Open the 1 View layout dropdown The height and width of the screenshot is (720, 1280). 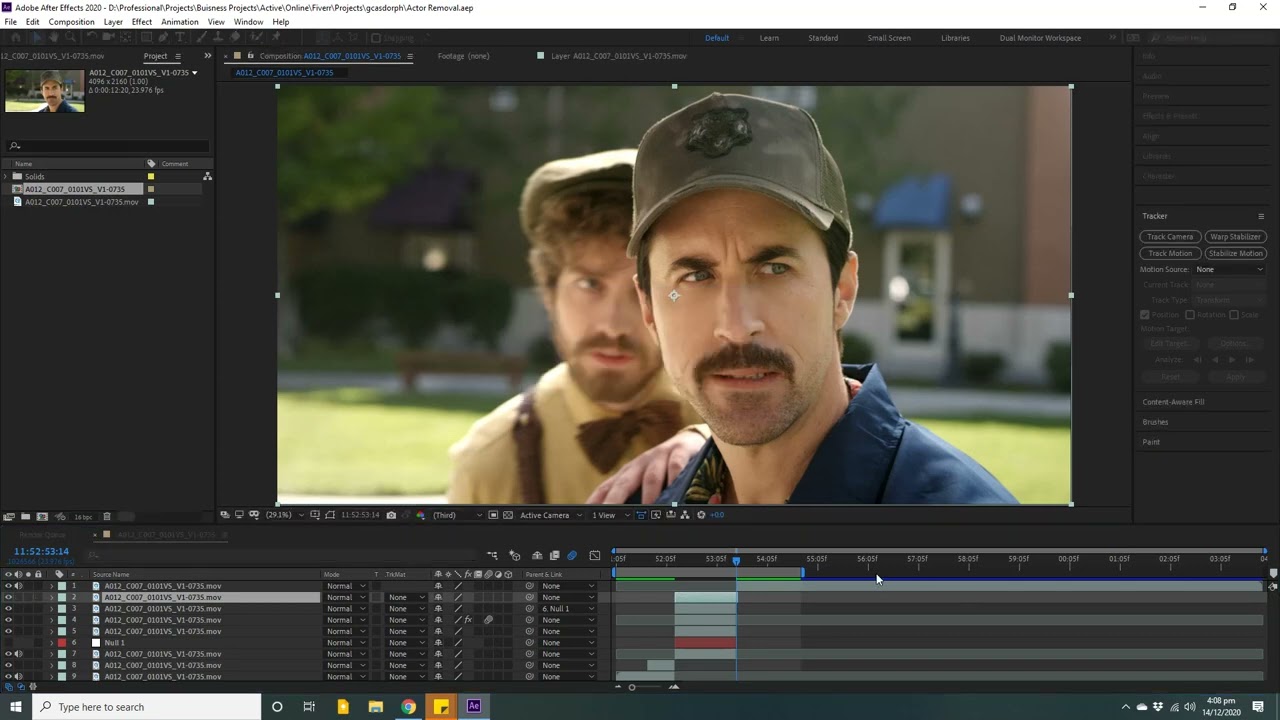[x=609, y=515]
